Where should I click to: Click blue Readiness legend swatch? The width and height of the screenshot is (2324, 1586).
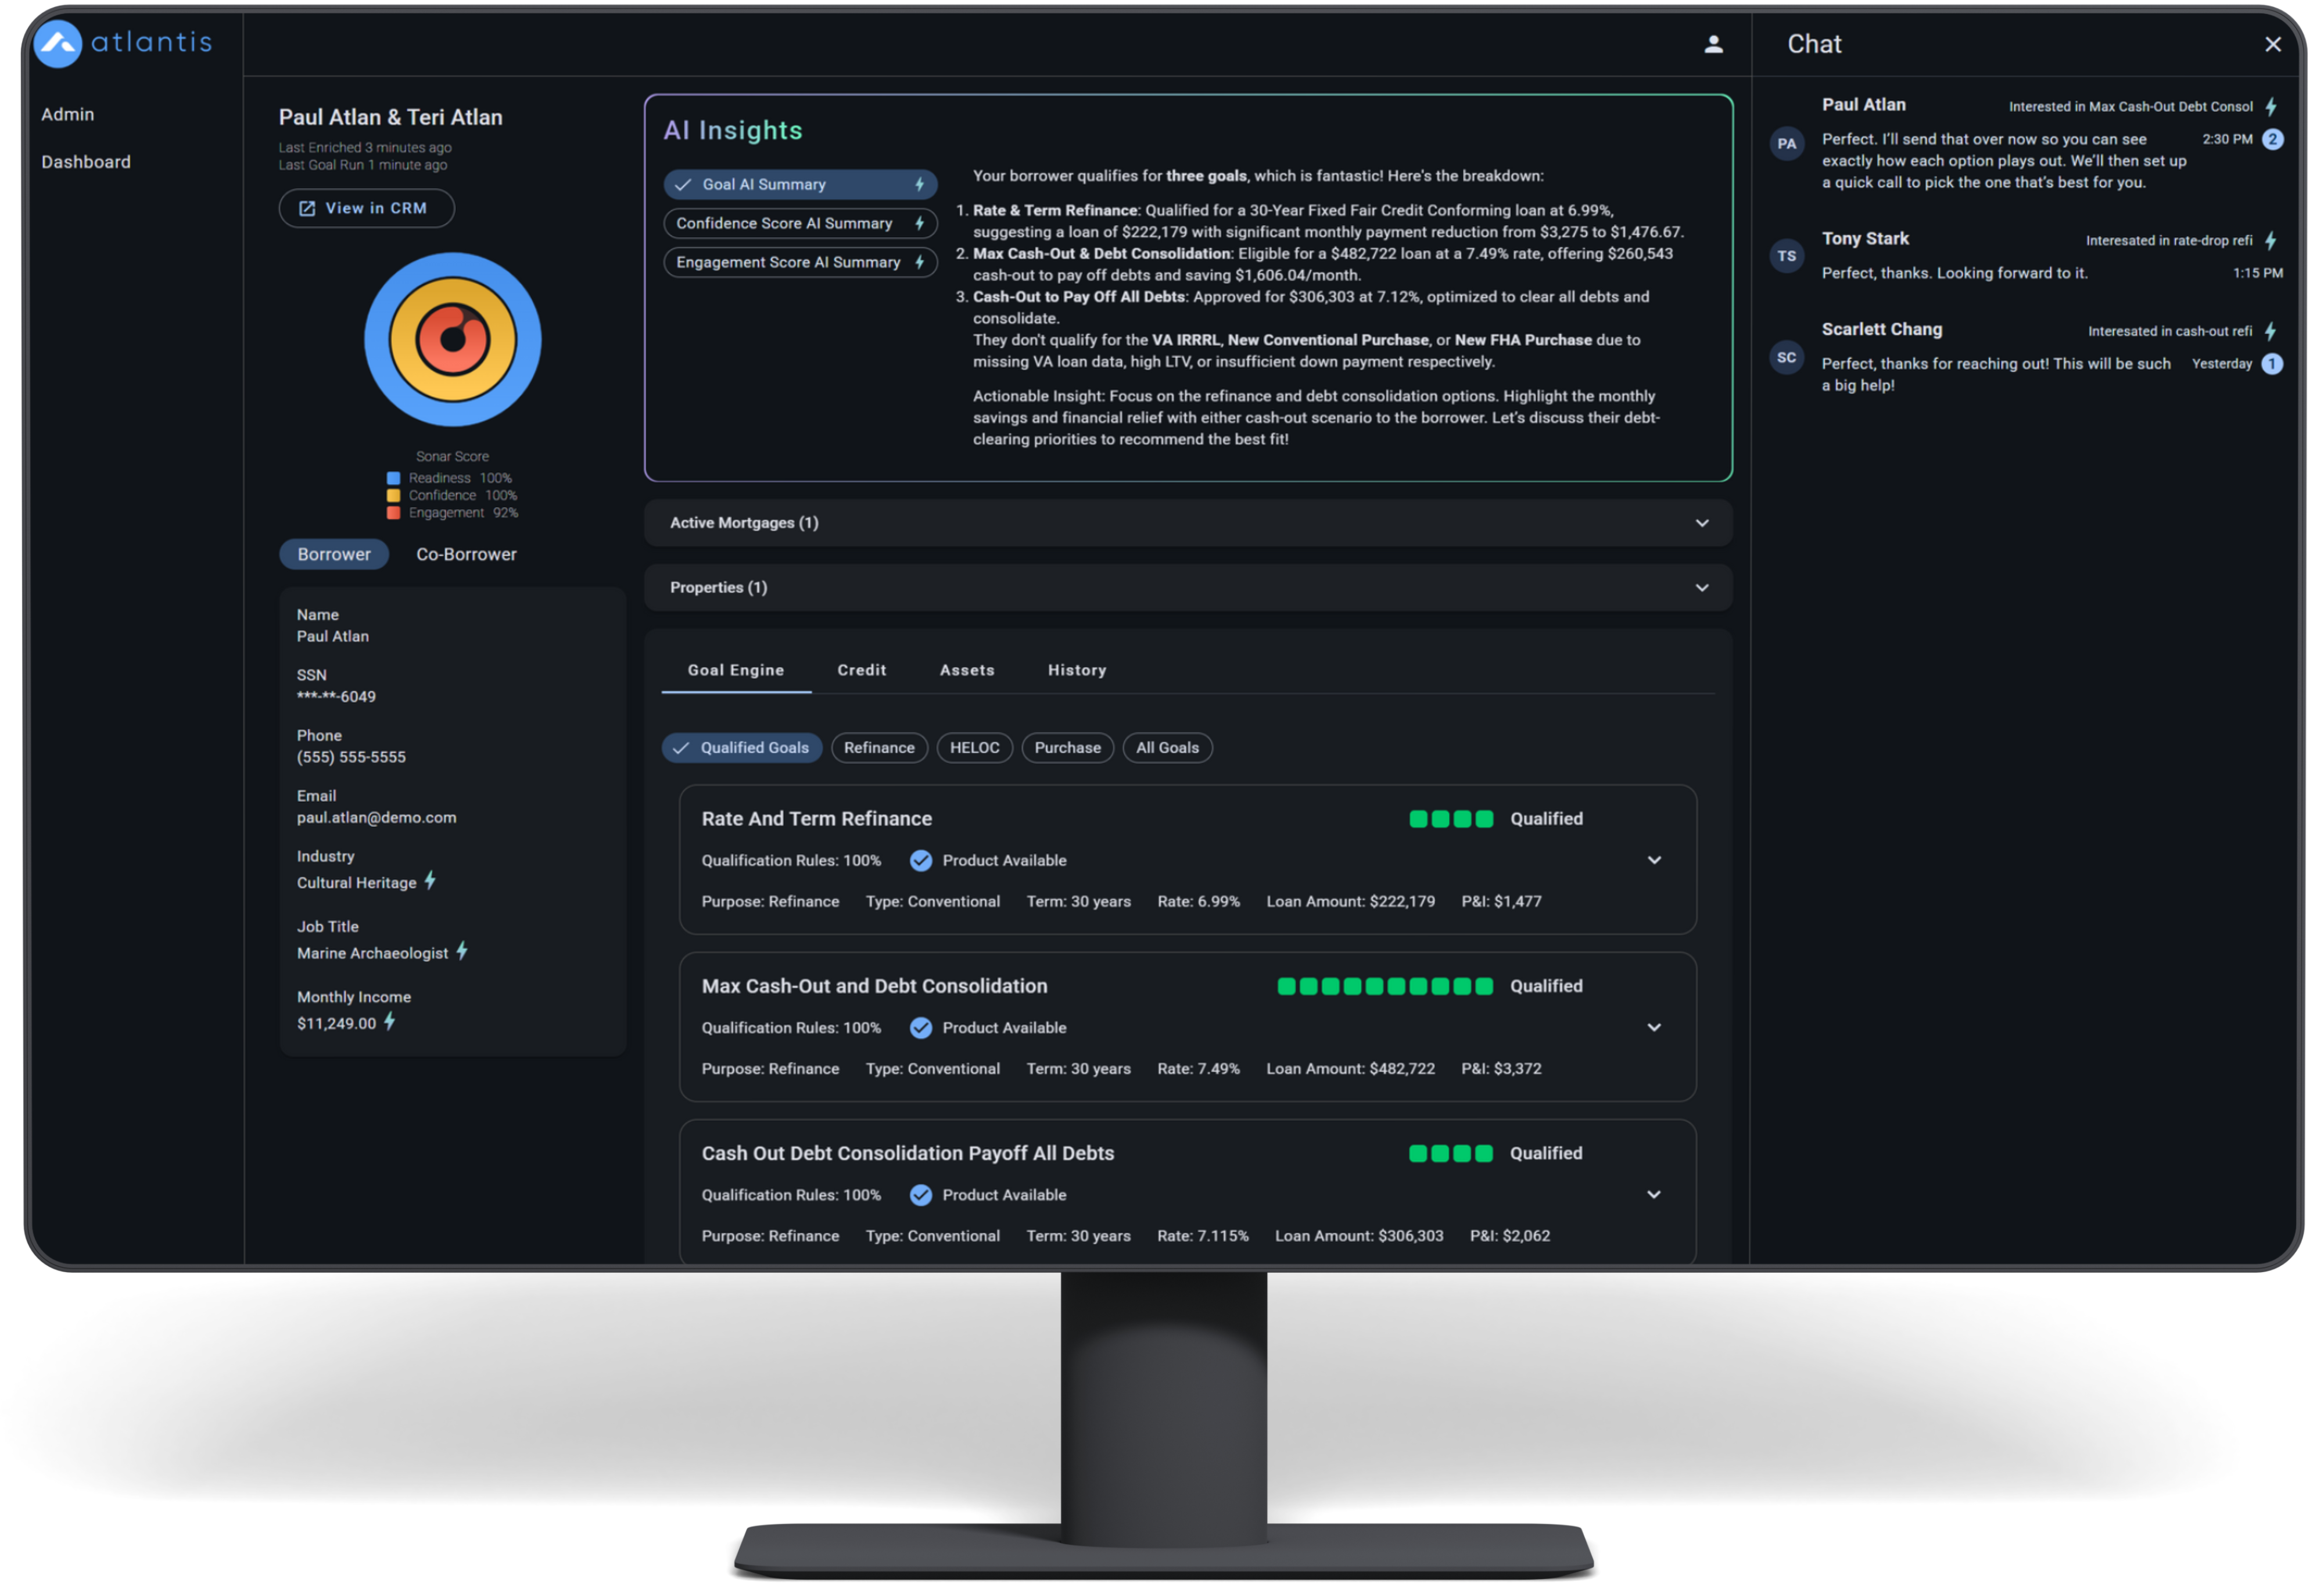[x=394, y=478]
